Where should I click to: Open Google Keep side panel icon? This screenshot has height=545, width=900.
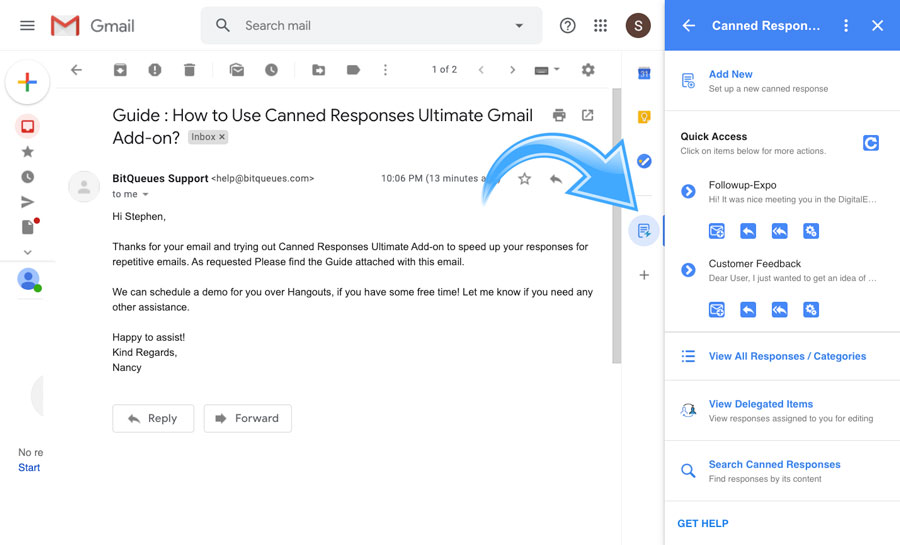click(644, 117)
